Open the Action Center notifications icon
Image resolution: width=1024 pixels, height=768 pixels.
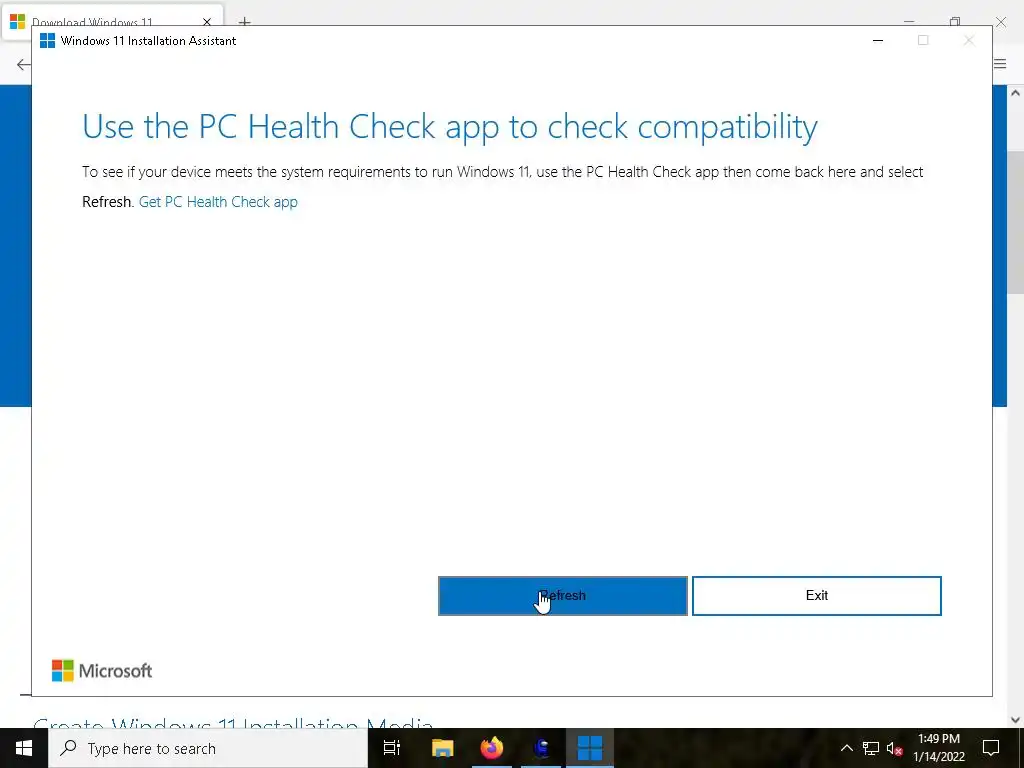tap(991, 748)
